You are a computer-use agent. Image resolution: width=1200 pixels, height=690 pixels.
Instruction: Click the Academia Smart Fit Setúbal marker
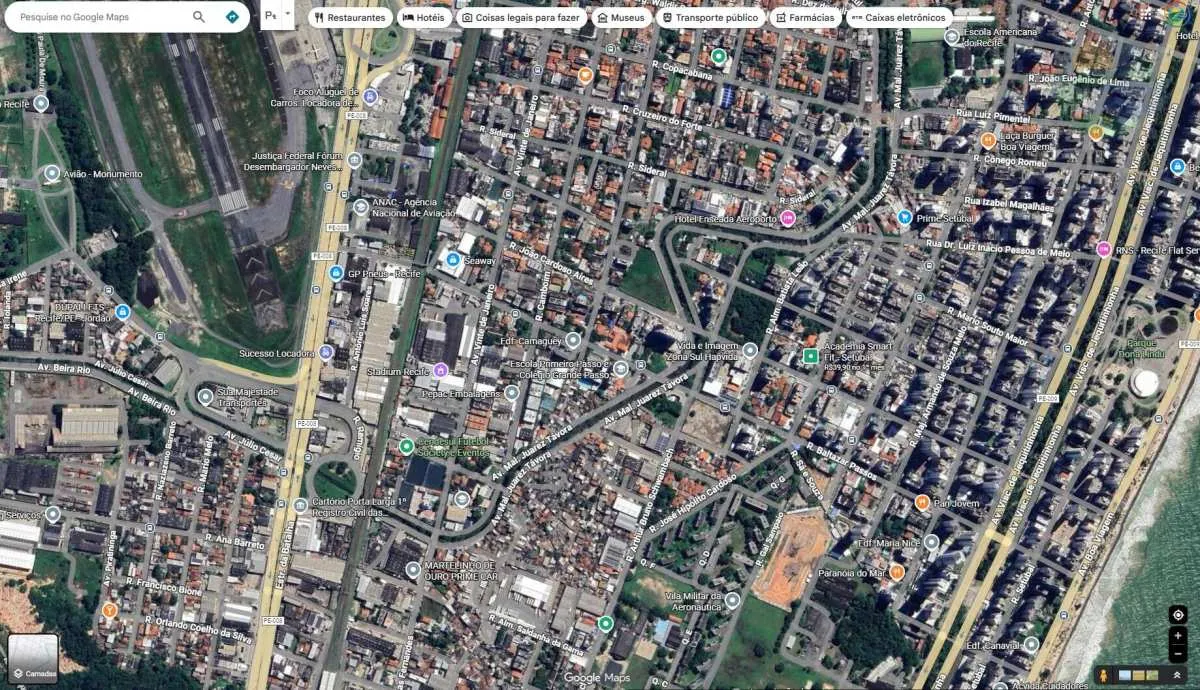pos(811,356)
